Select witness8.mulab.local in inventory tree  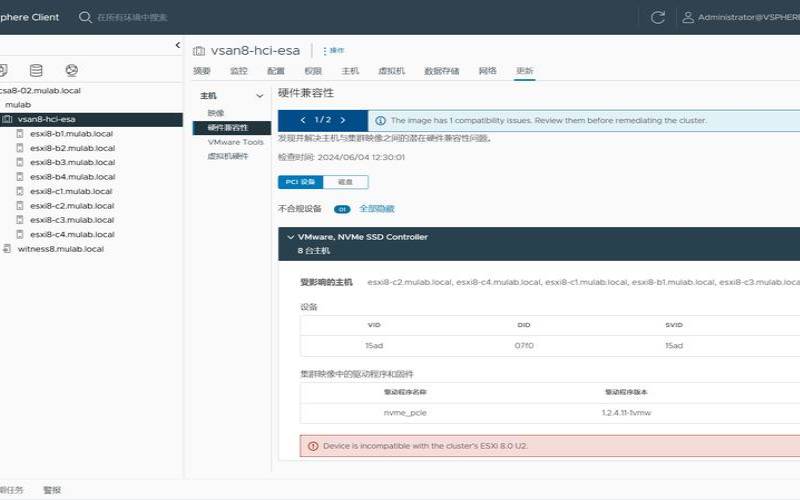[x=60, y=249]
